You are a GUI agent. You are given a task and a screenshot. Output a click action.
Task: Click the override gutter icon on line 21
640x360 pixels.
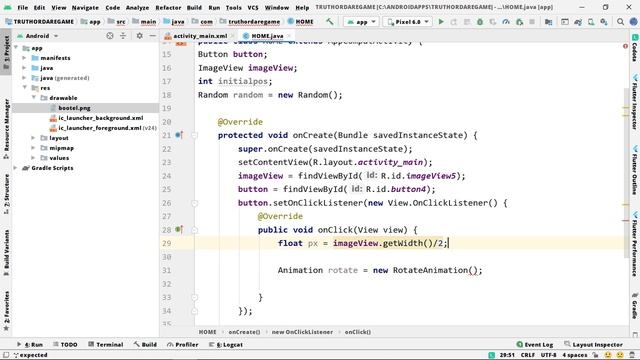pos(179,135)
